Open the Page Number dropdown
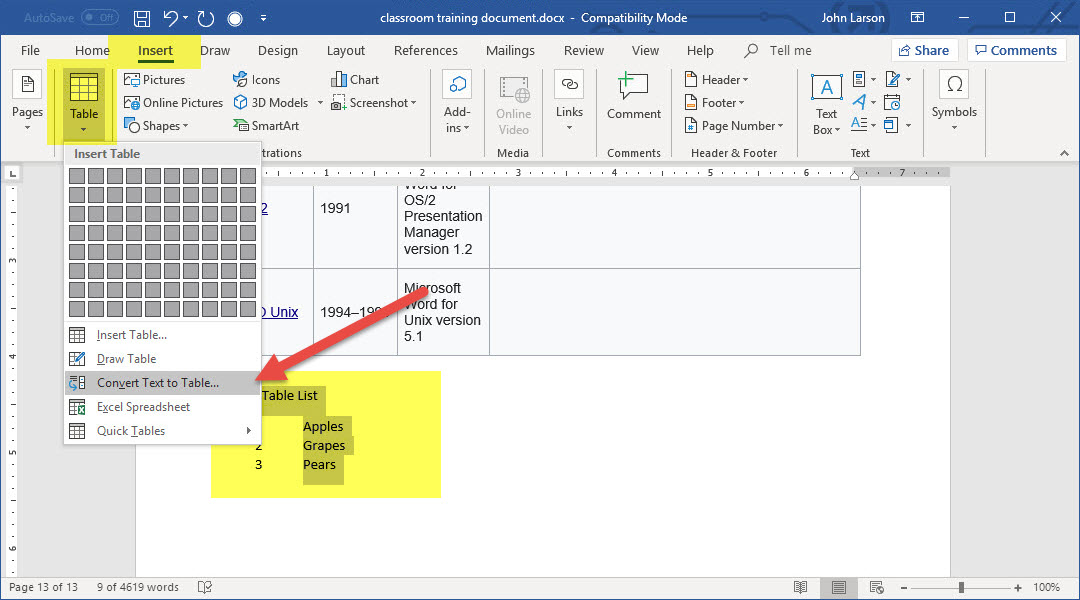1080x600 pixels. coord(735,126)
